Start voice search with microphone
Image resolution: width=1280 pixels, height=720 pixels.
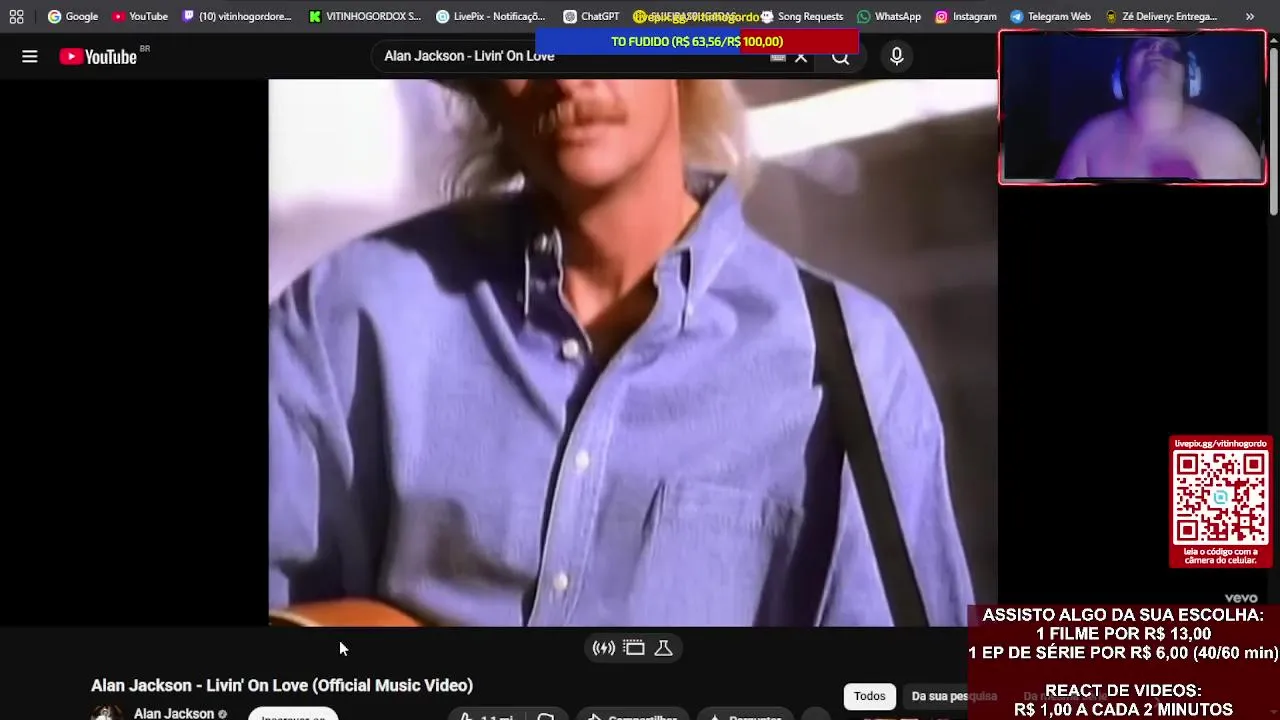[897, 57]
